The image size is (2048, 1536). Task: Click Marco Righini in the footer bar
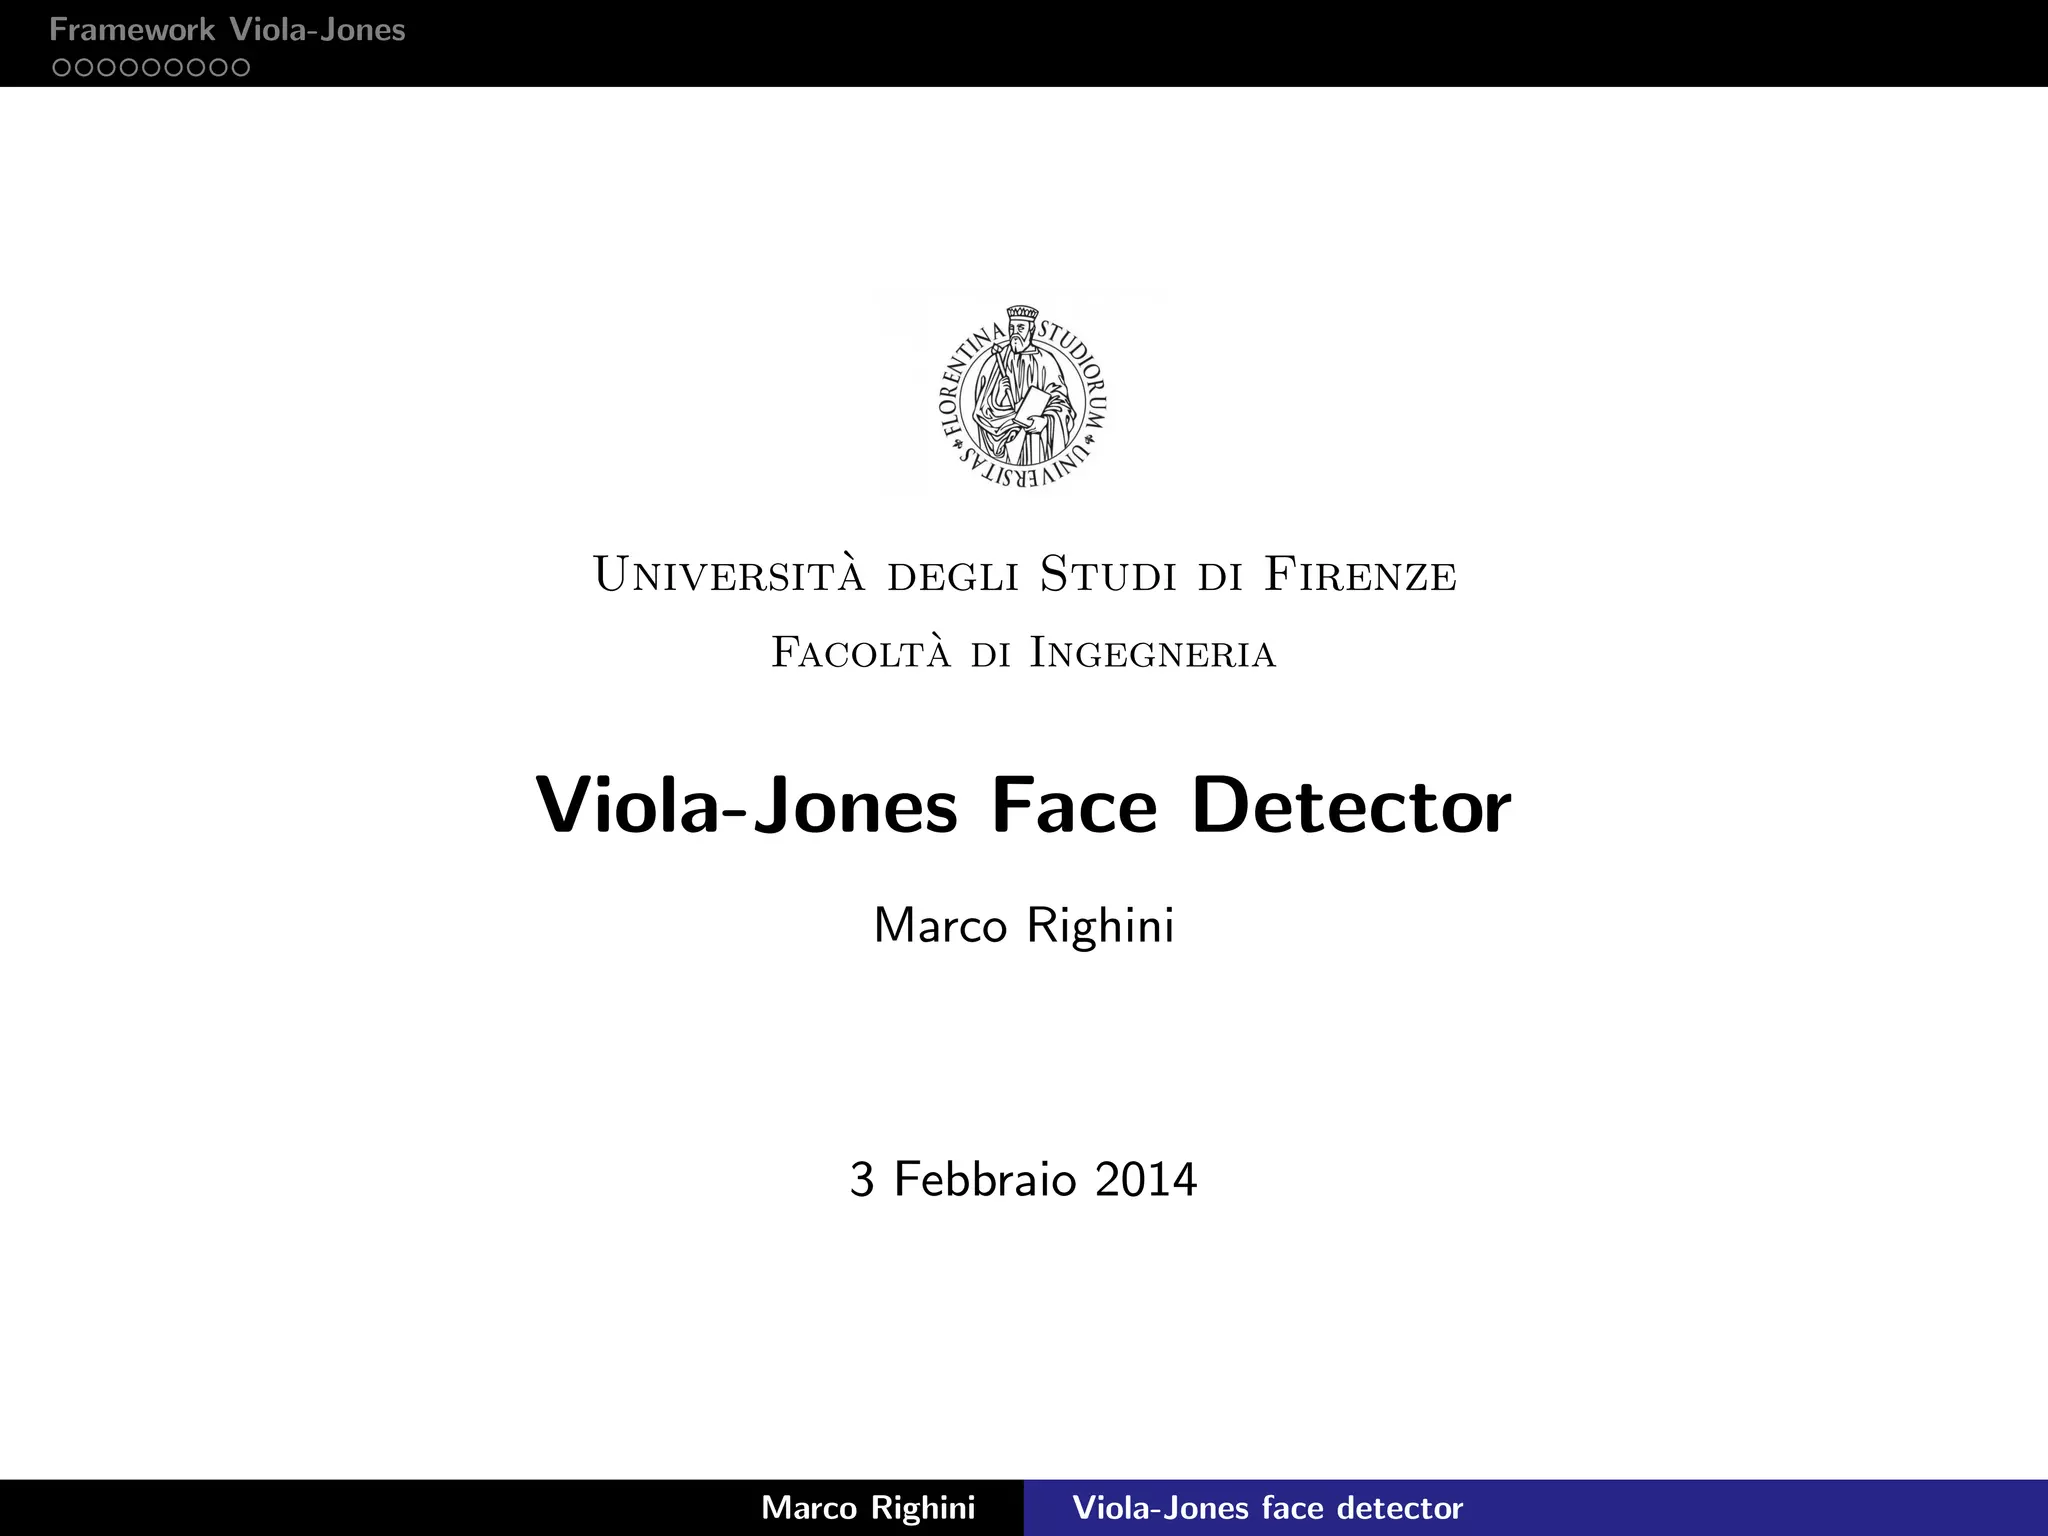pos(868,1507)
